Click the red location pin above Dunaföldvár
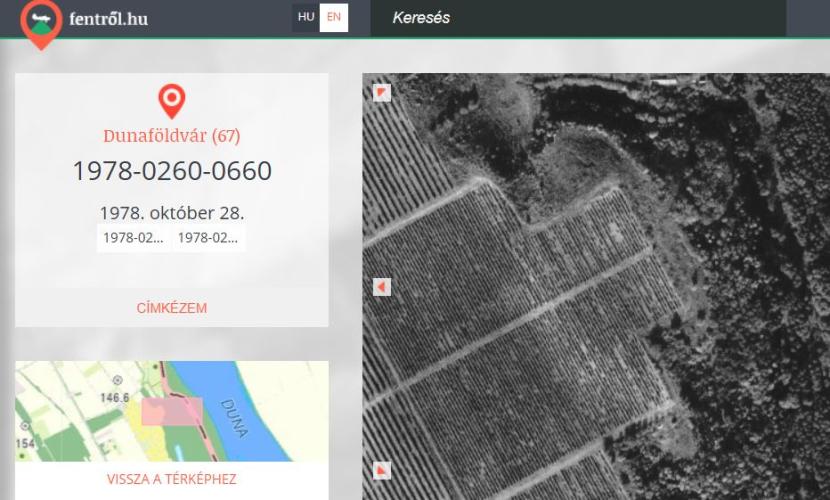The width and height of the screenshot is (830, 500). tap(172, 101)
